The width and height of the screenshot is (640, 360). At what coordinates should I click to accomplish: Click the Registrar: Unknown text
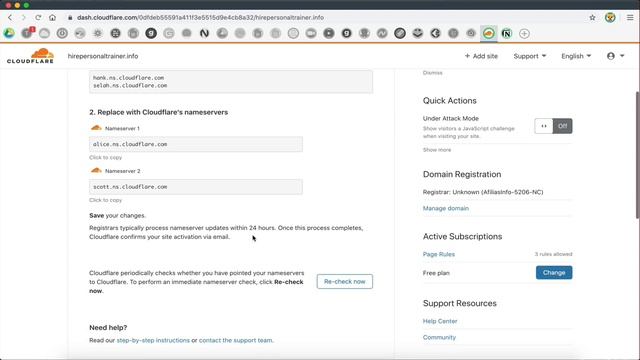pos(483,192)
